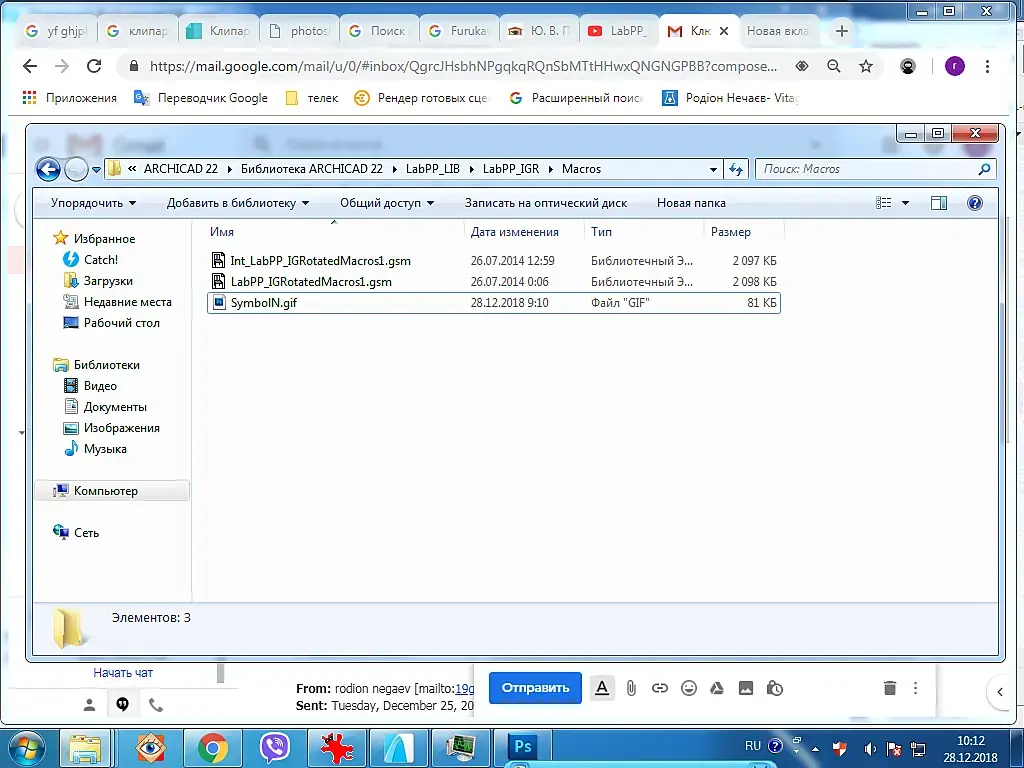Select LabPP_IGRotatedMacros1.gsm file
The height and width of the screenshot is (768, 1024).
[x=494, y=281]
